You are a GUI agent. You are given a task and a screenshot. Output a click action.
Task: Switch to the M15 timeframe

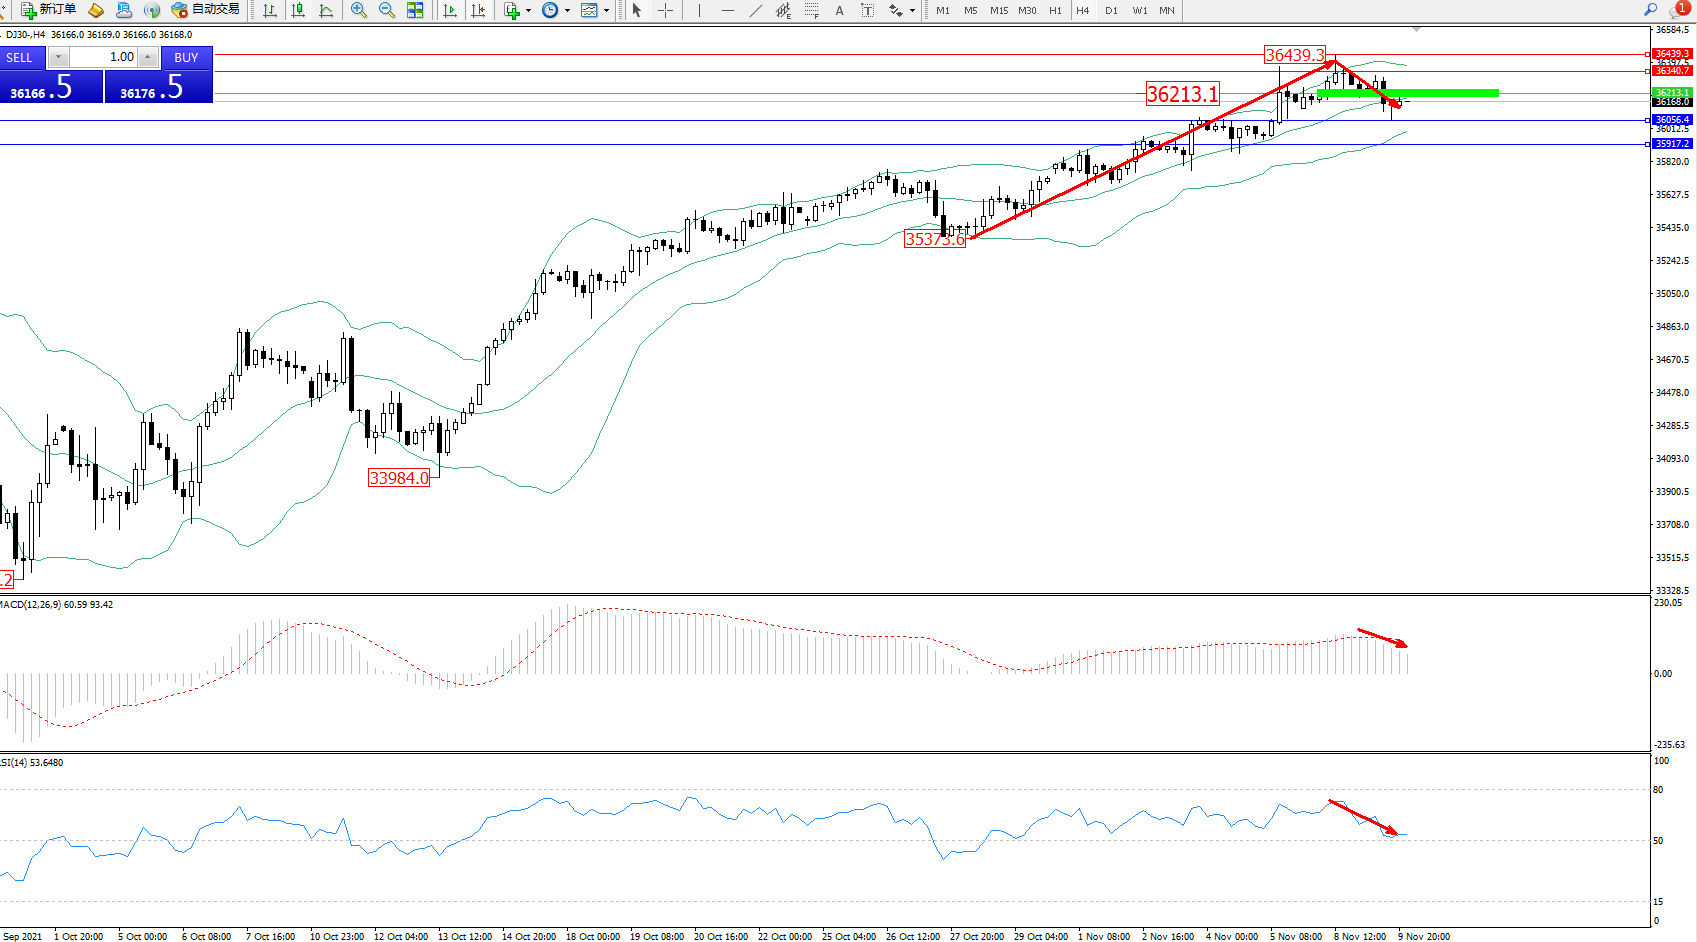(999, 10)
